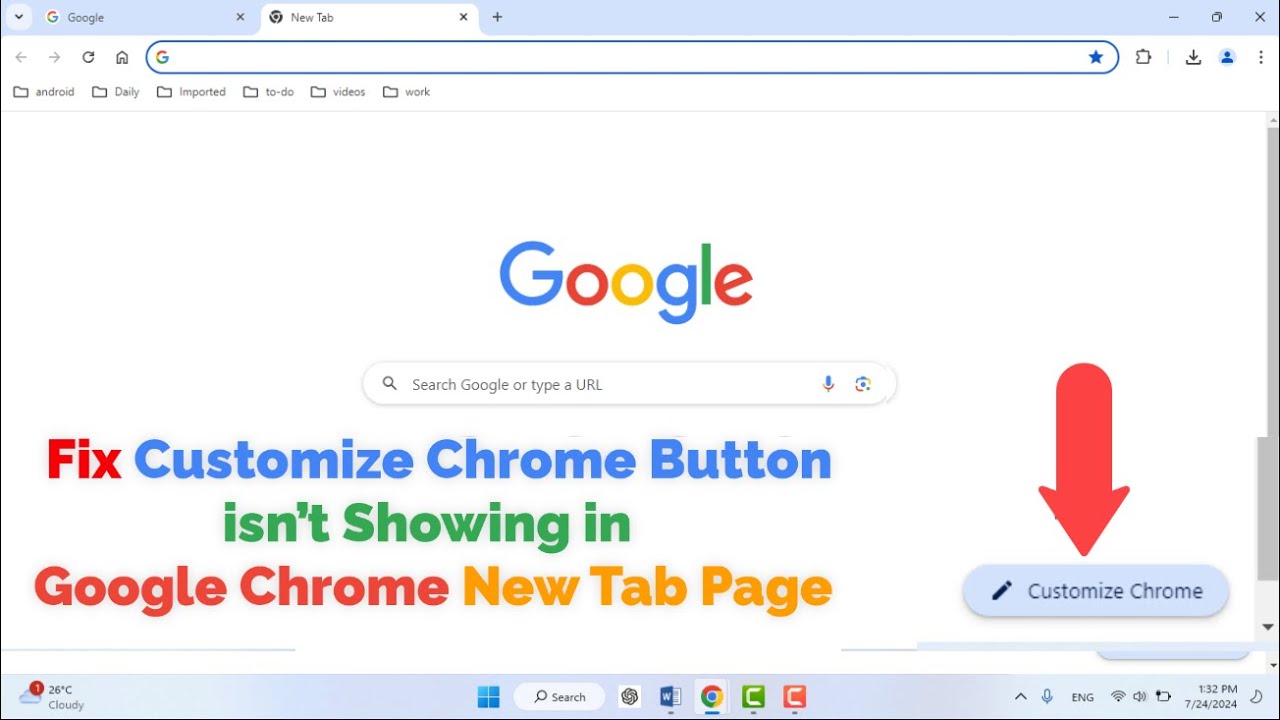The height and width of the screenshot is (720, 1280).
Task: Reload the page
Action: pyautogui.click(x=88, y=57)
